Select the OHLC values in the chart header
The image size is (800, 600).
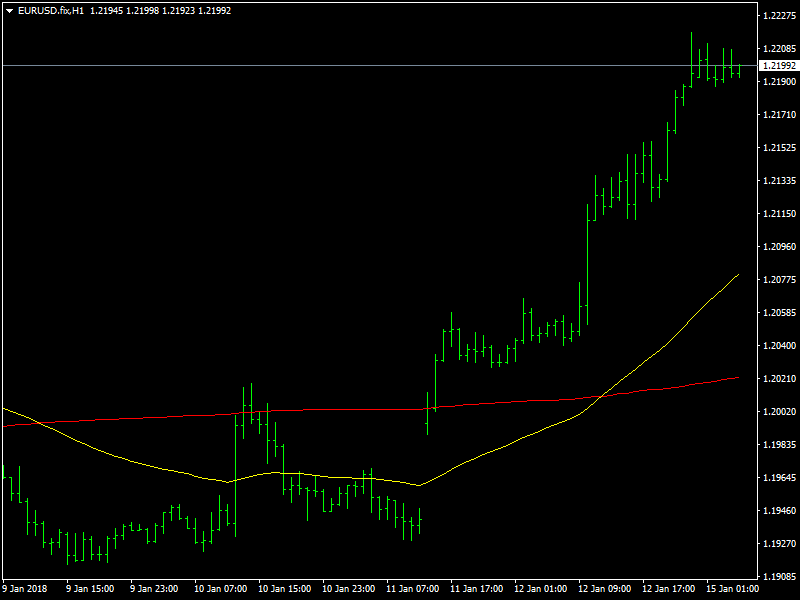tap(160, 11)
